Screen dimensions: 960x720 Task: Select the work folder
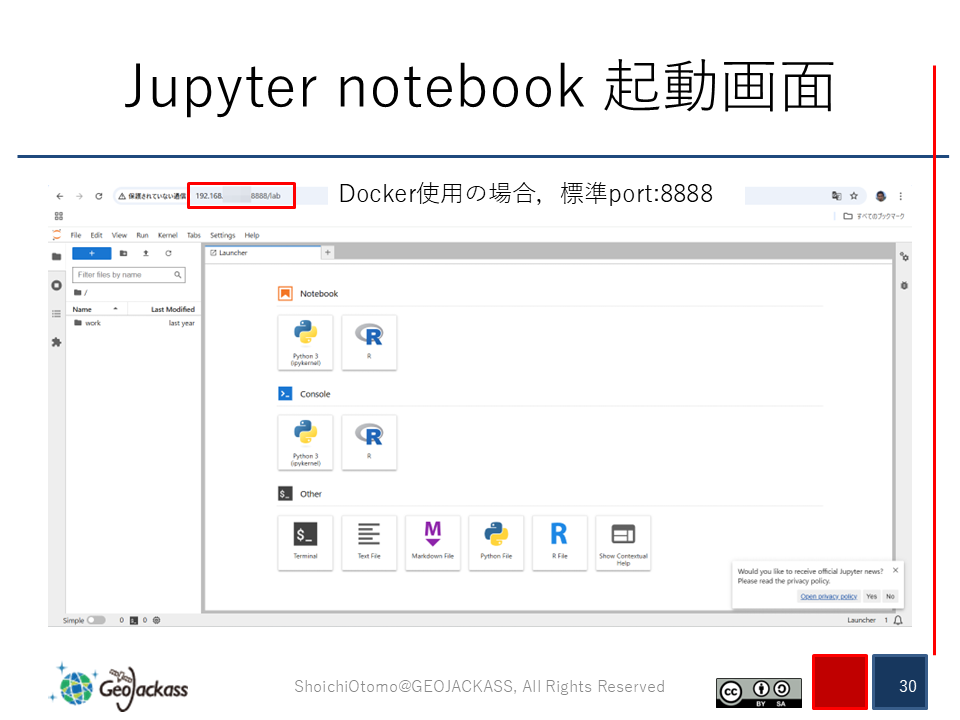point(133,323)
